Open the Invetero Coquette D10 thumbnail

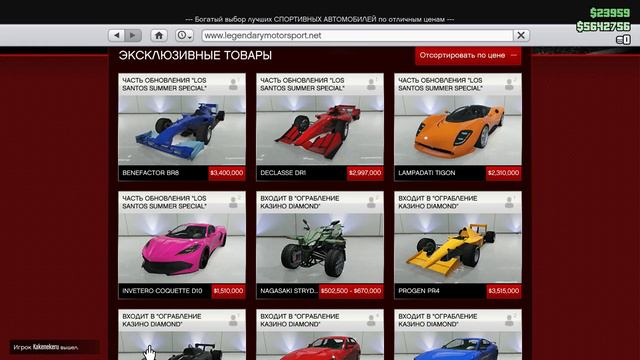coord(182,248)
